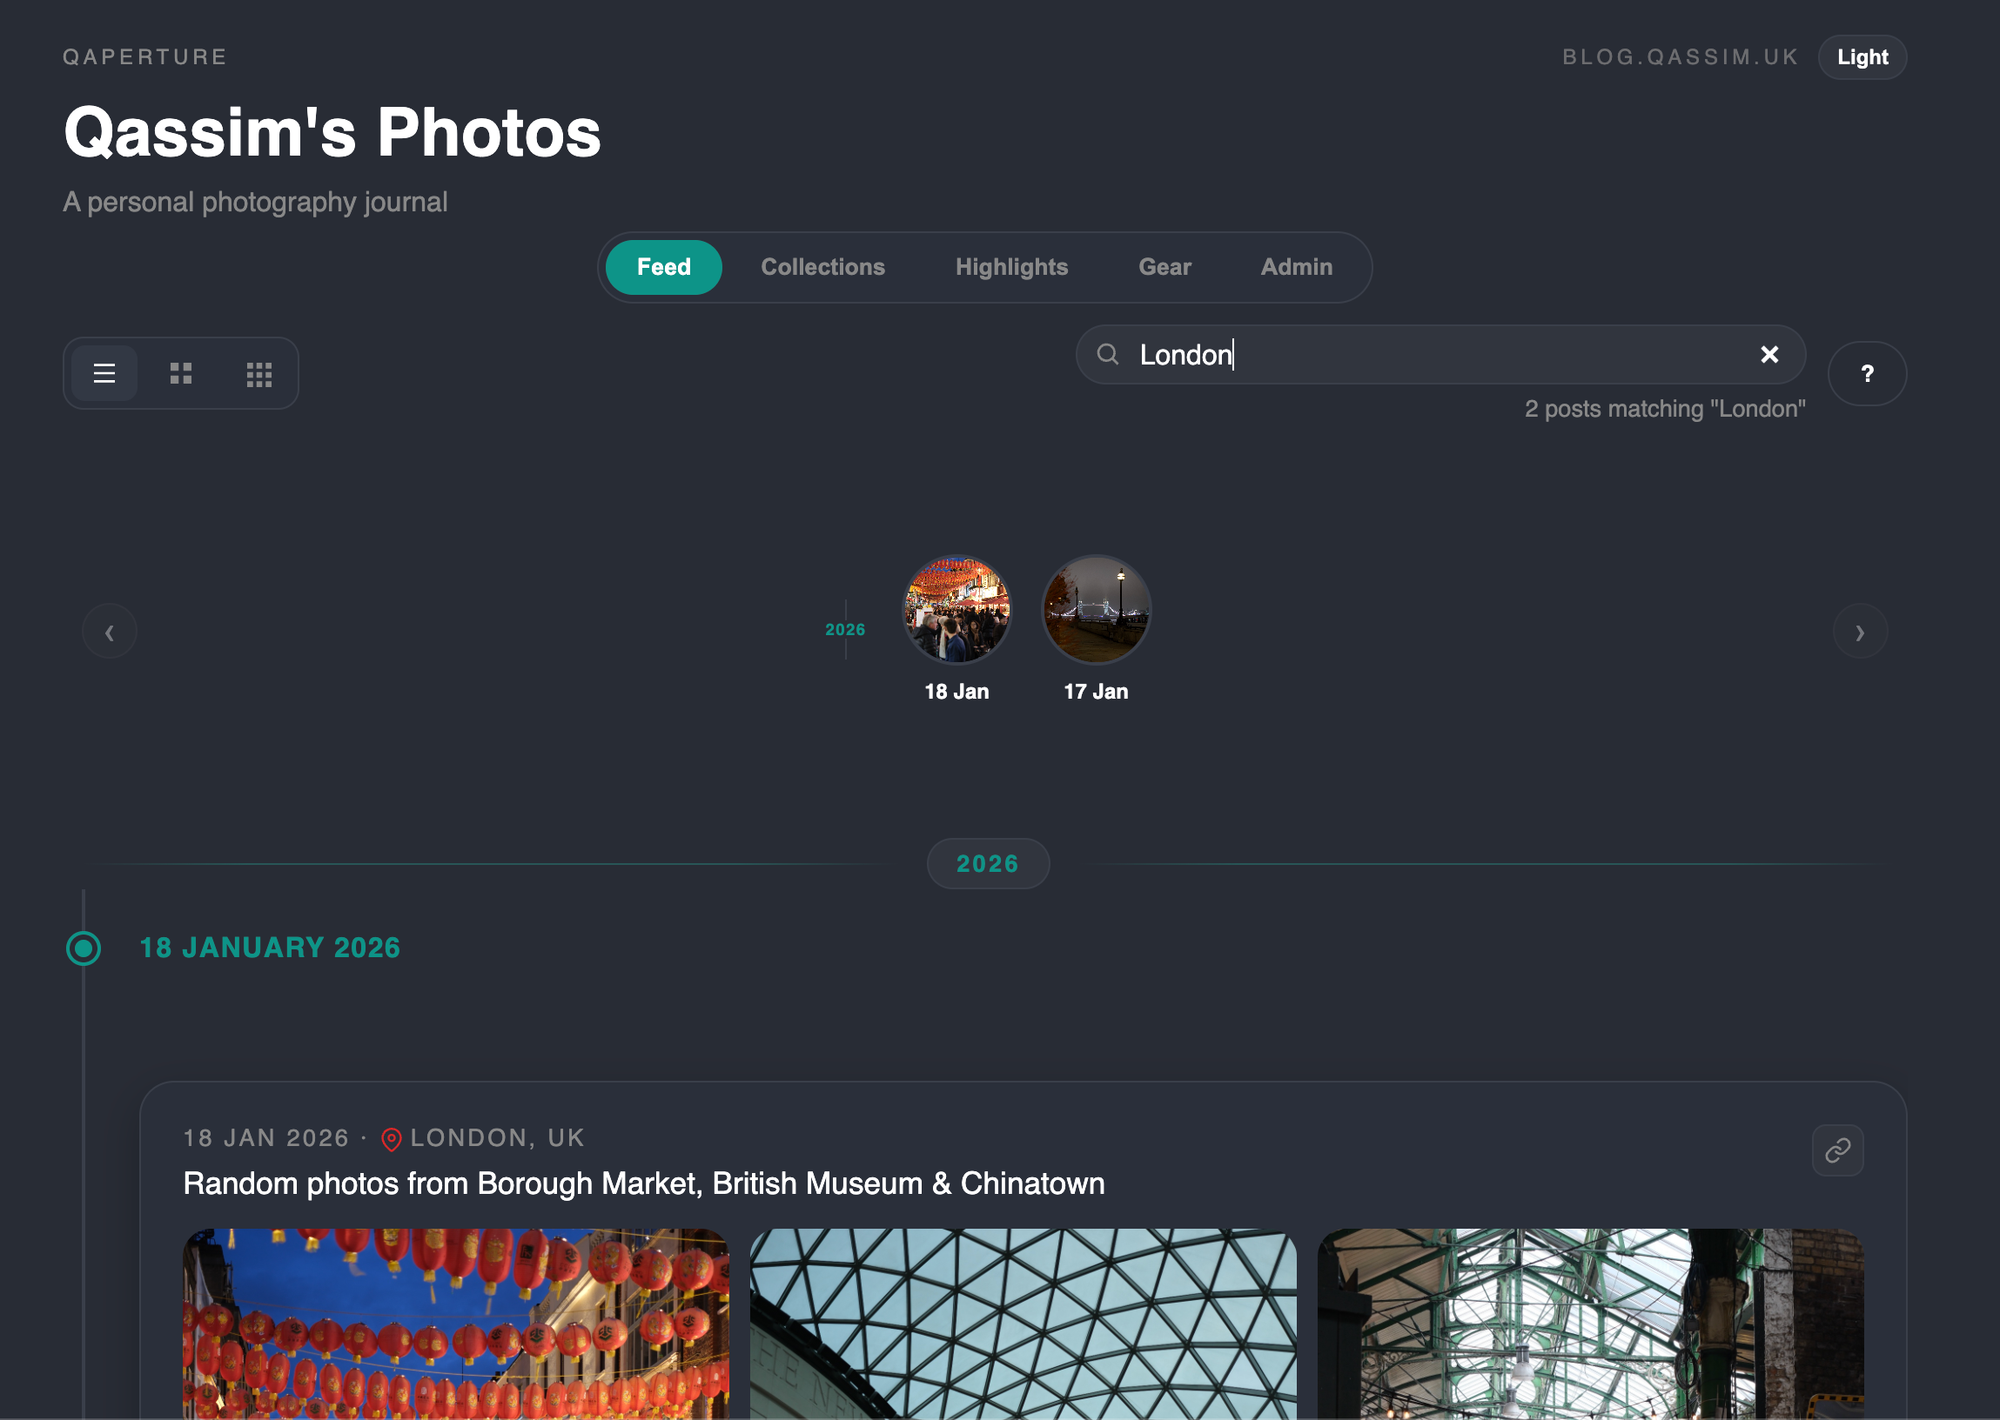2000x1420 pixels.
Task: Switch to list view layout
Action: (104, 374)
